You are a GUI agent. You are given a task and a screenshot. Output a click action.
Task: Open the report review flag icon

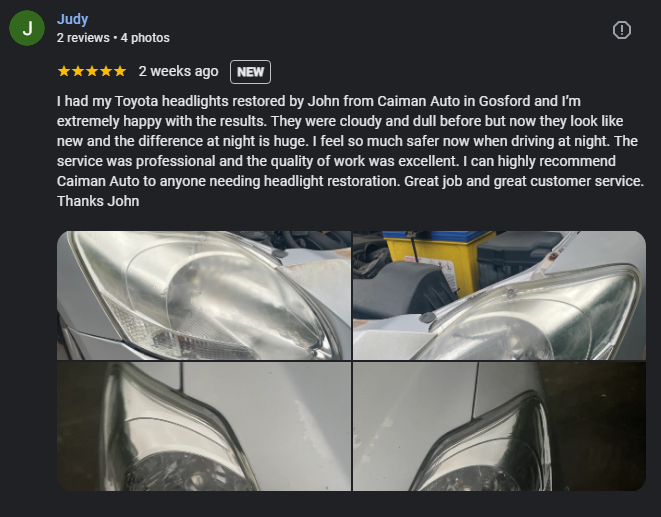click(x=621, y=30)
